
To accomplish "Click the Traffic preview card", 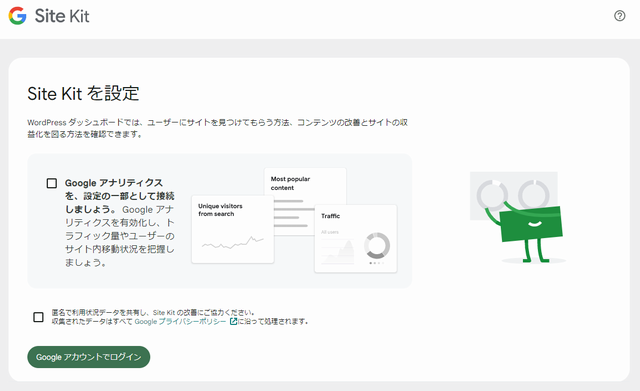I will pos(356,238).
